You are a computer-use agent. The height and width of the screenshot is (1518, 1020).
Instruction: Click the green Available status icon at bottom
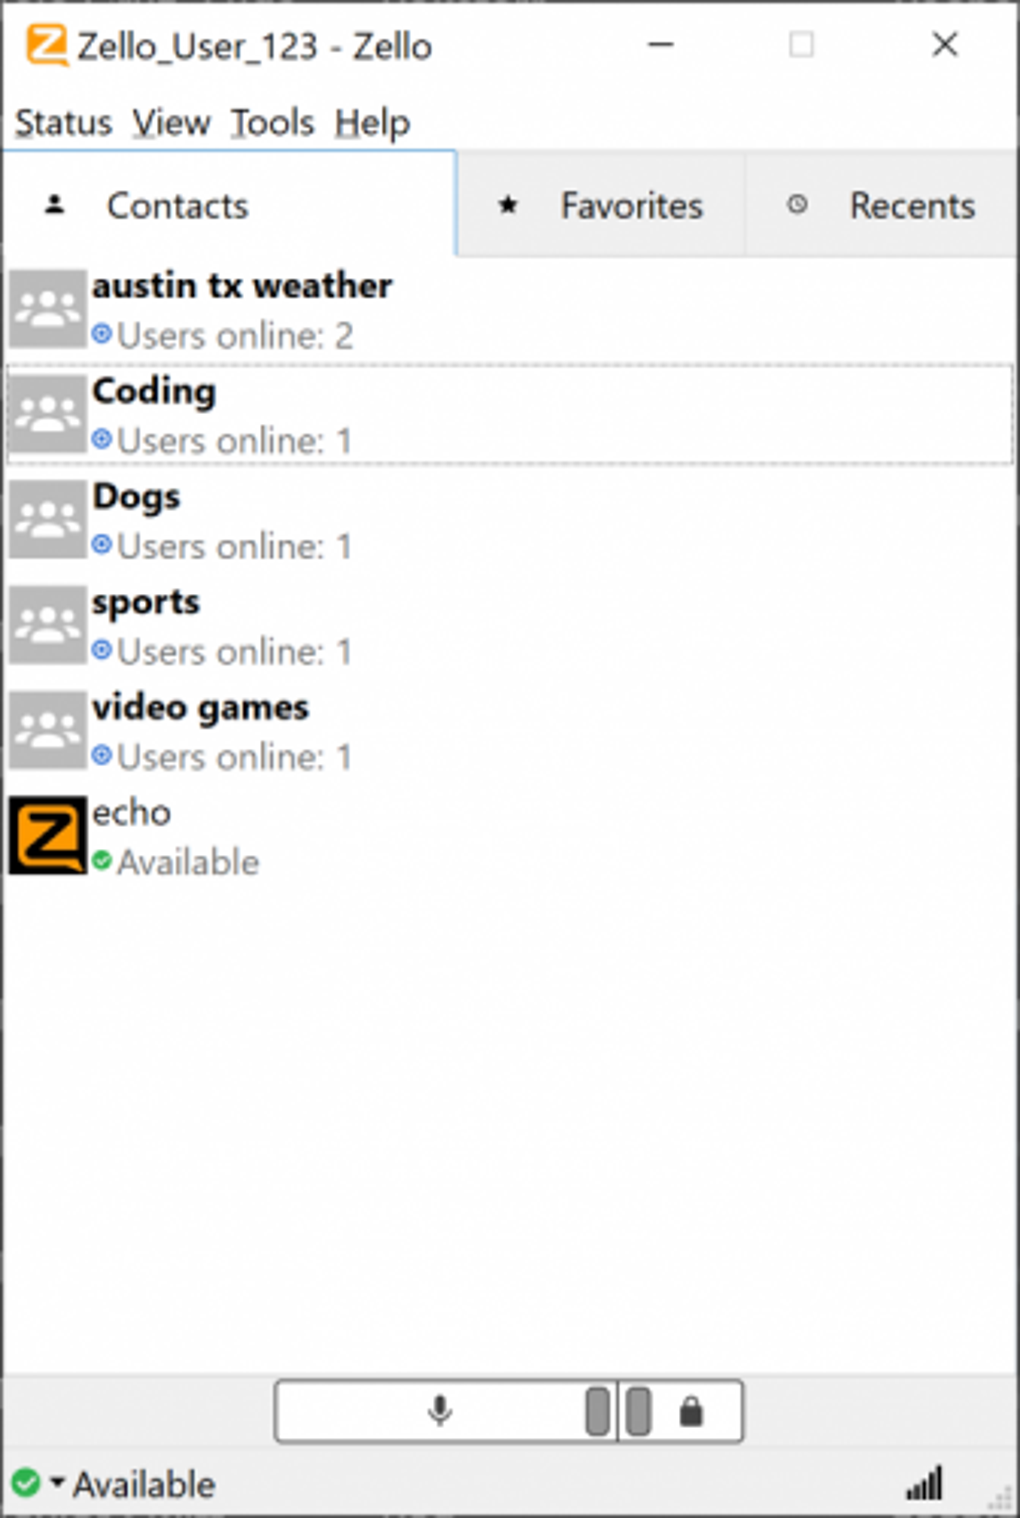click(x=27, y=1483)
